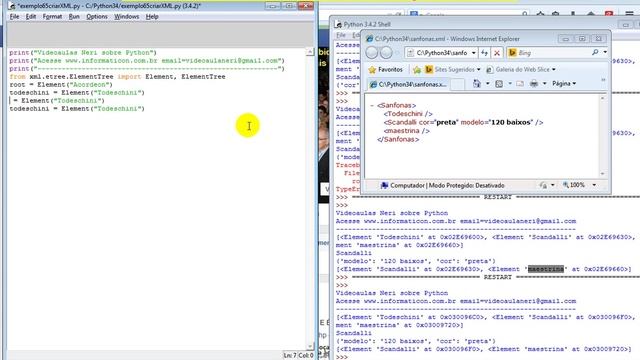Click the Print icon in IE command bar
This screenshot has height=360, width=640.
point(534,84)
